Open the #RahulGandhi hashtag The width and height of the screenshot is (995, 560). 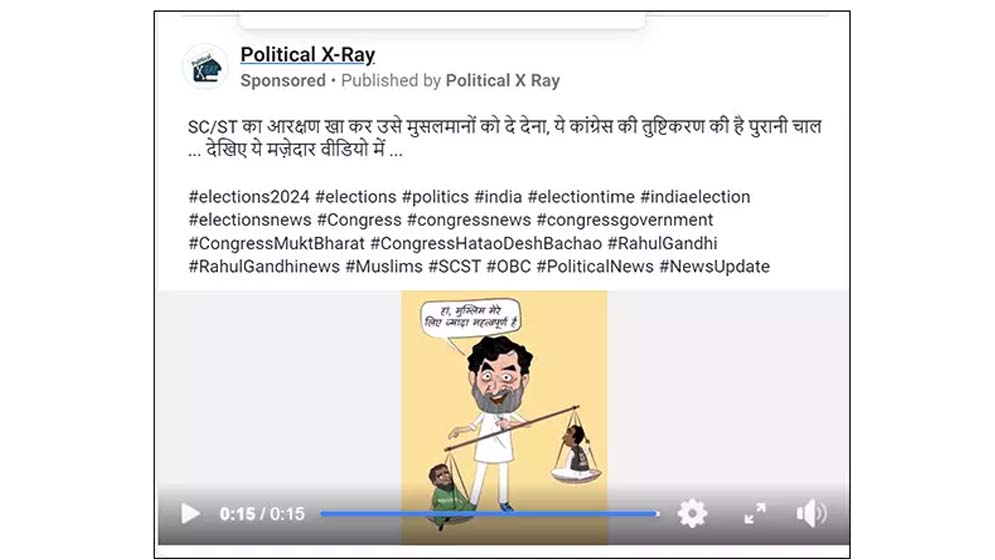[662, 243]
